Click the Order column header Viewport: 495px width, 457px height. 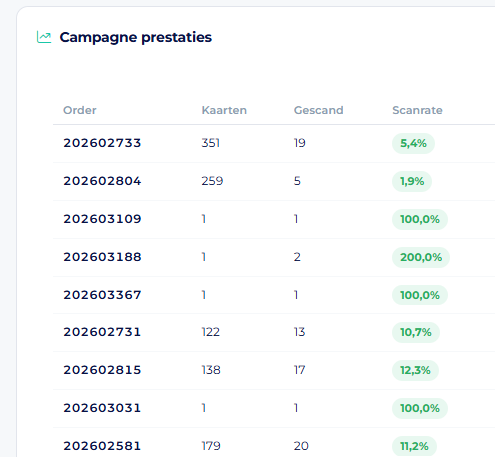pos(80,110)
